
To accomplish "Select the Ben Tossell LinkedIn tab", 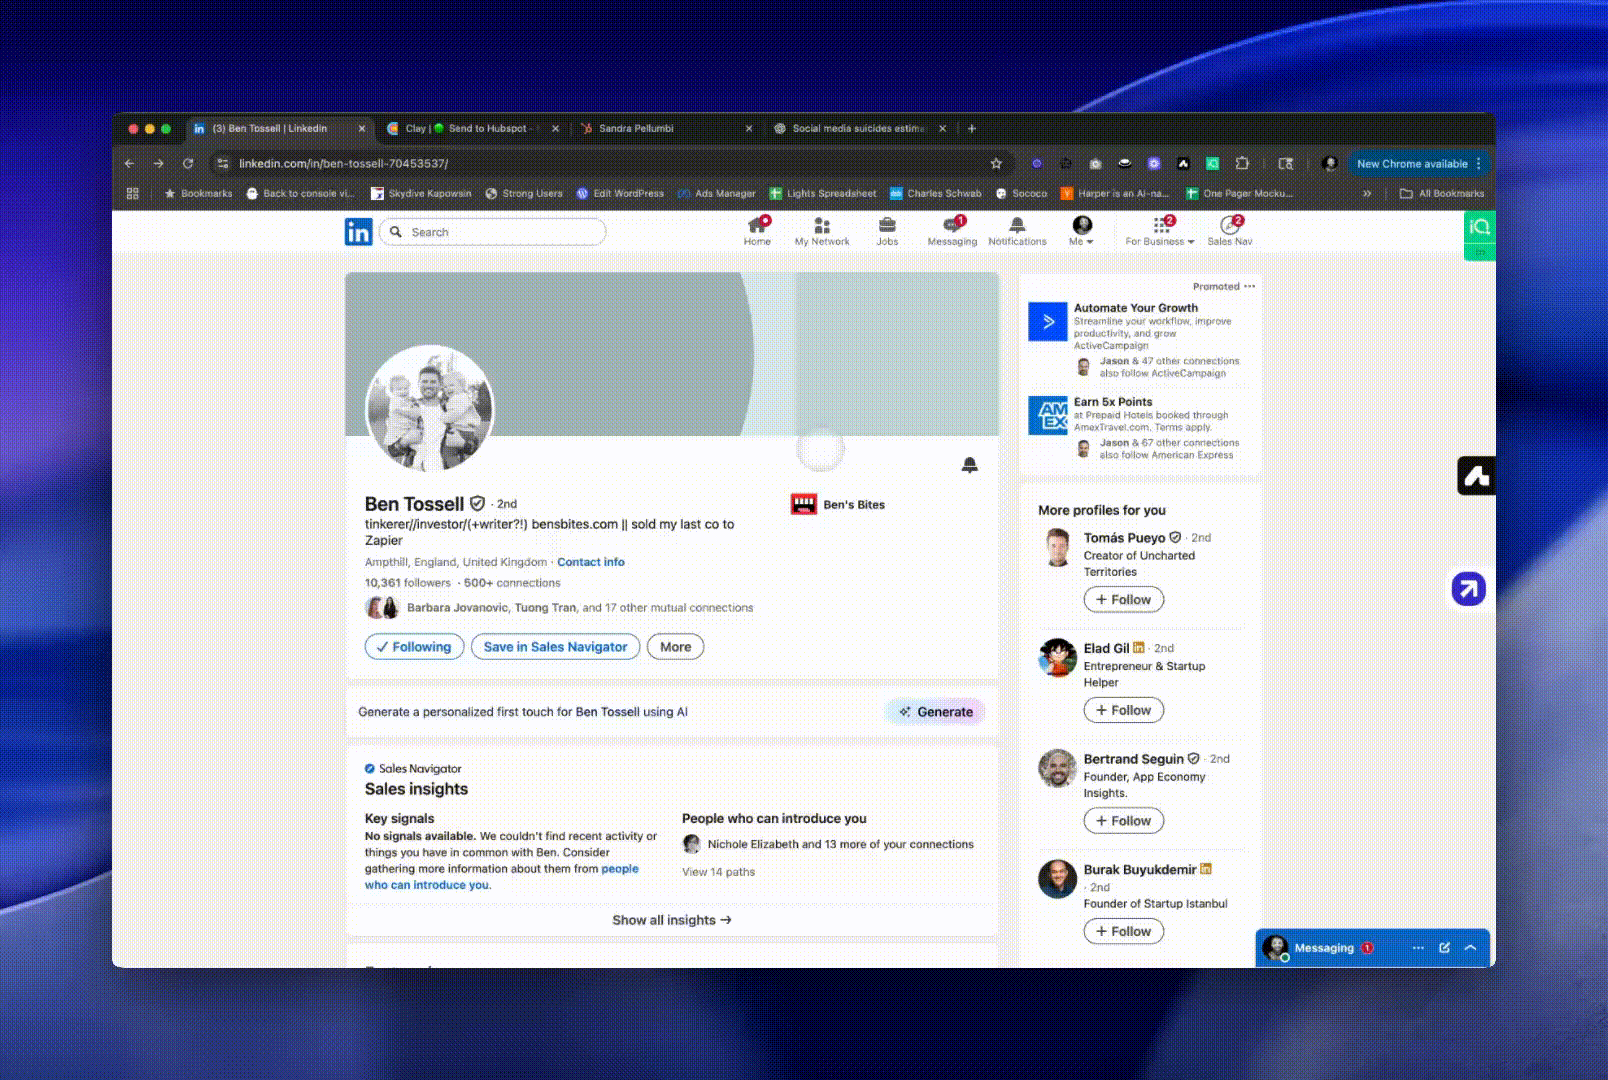I will tap(278, 128).
